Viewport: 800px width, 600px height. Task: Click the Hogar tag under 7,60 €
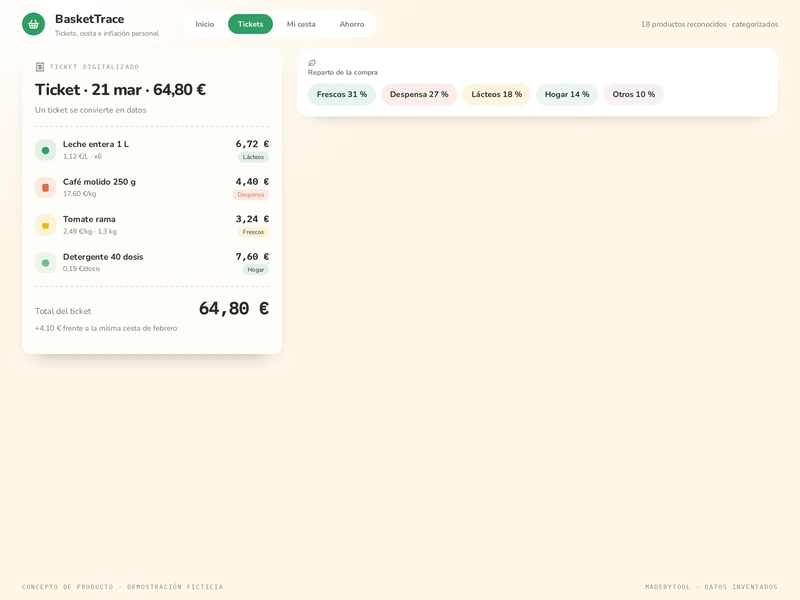tap(256, 269)
